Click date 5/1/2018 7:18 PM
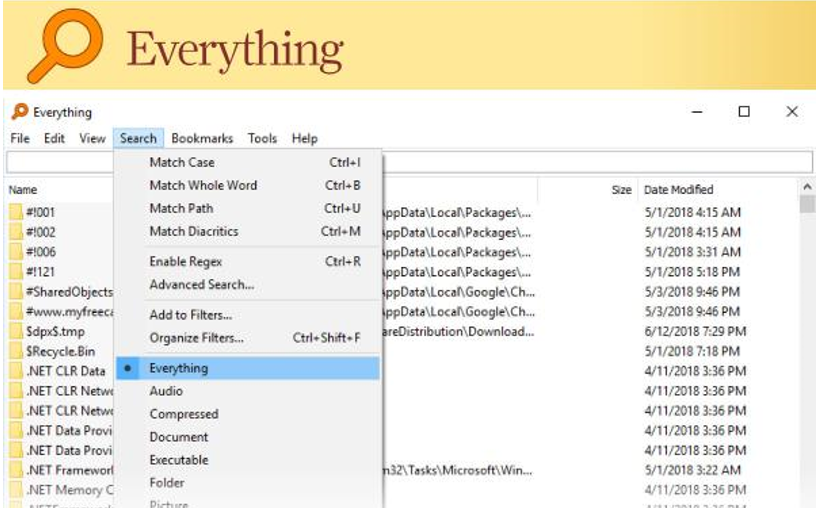The height and width of the screenshot is (508, 819). tap(692, 351)
